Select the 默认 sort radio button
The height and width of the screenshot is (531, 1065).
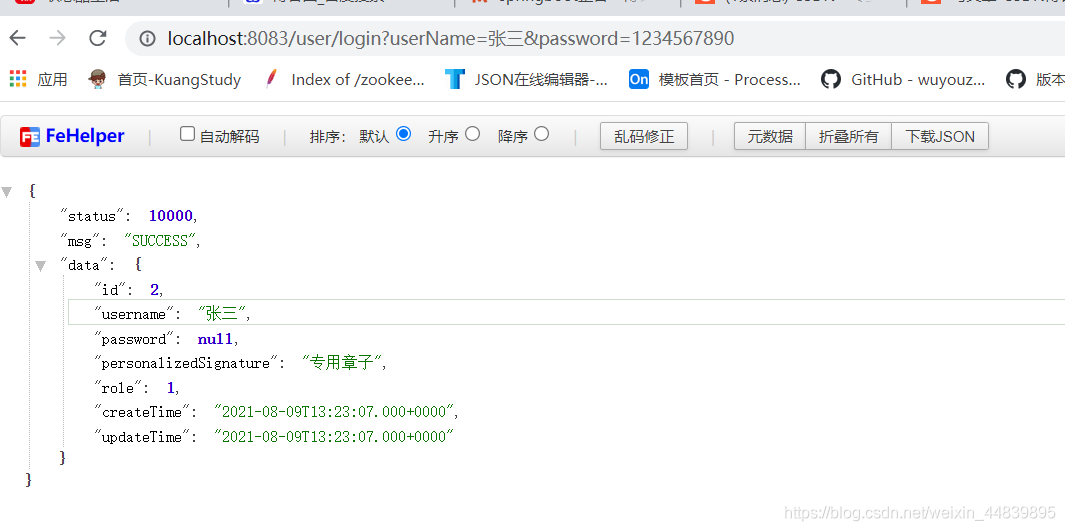[403, 134]
